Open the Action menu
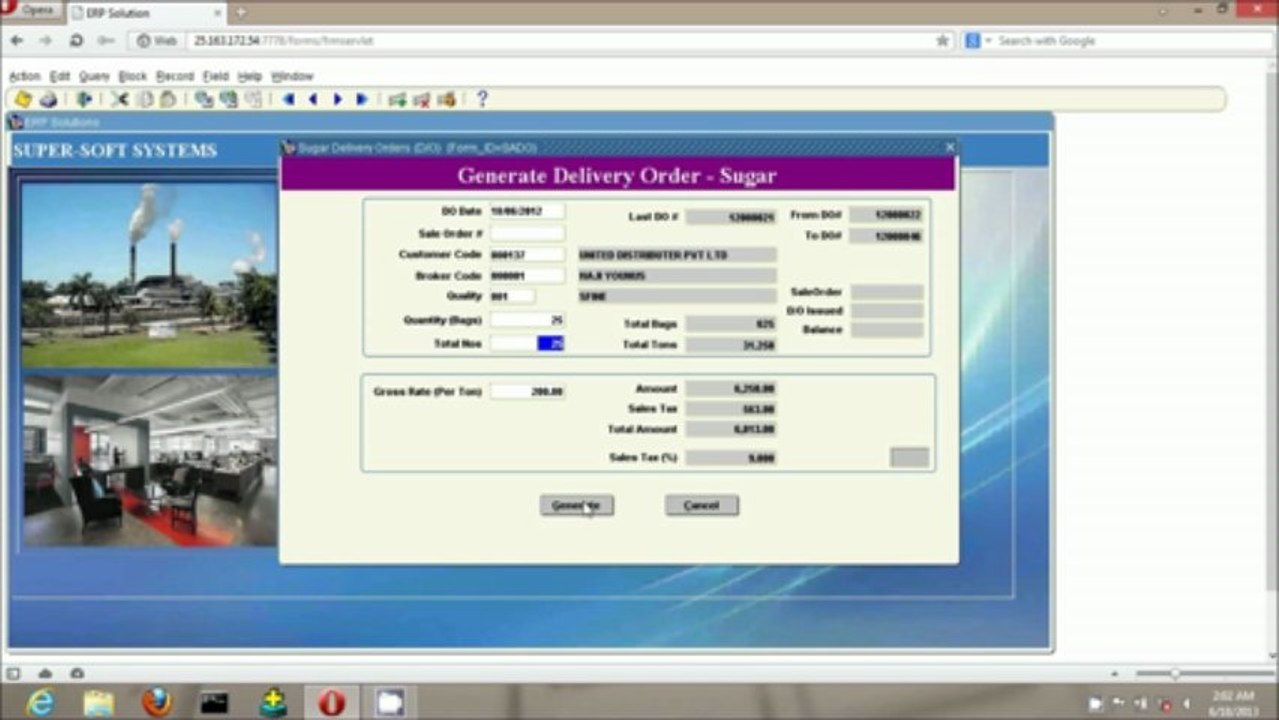This screenshot has width=1279, height=720. 24,76
